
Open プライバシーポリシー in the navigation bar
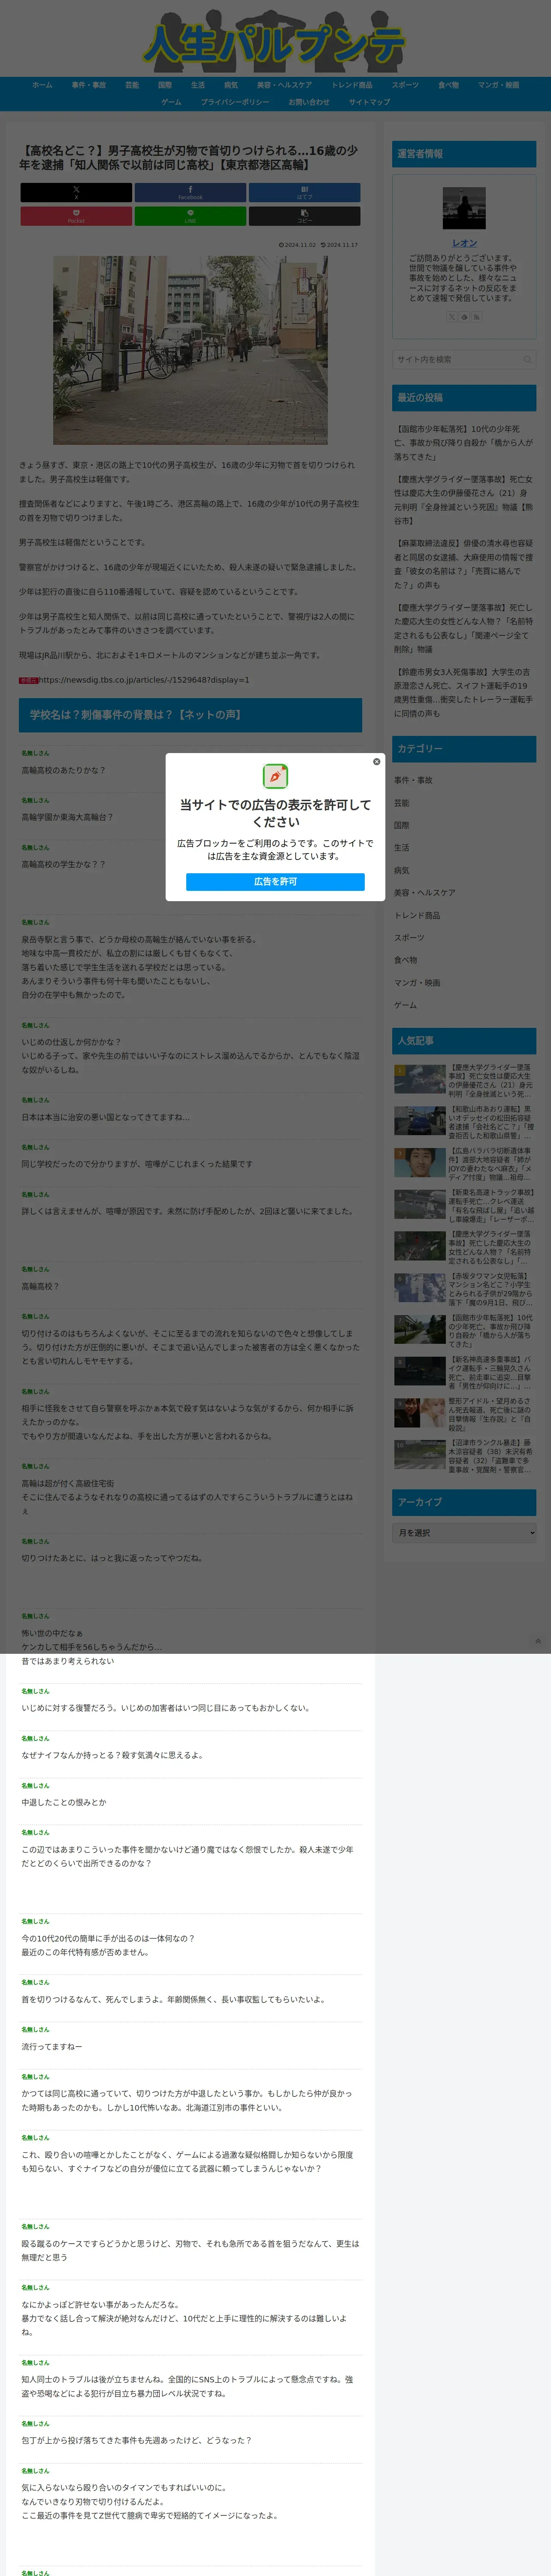[x=235, y=102]
